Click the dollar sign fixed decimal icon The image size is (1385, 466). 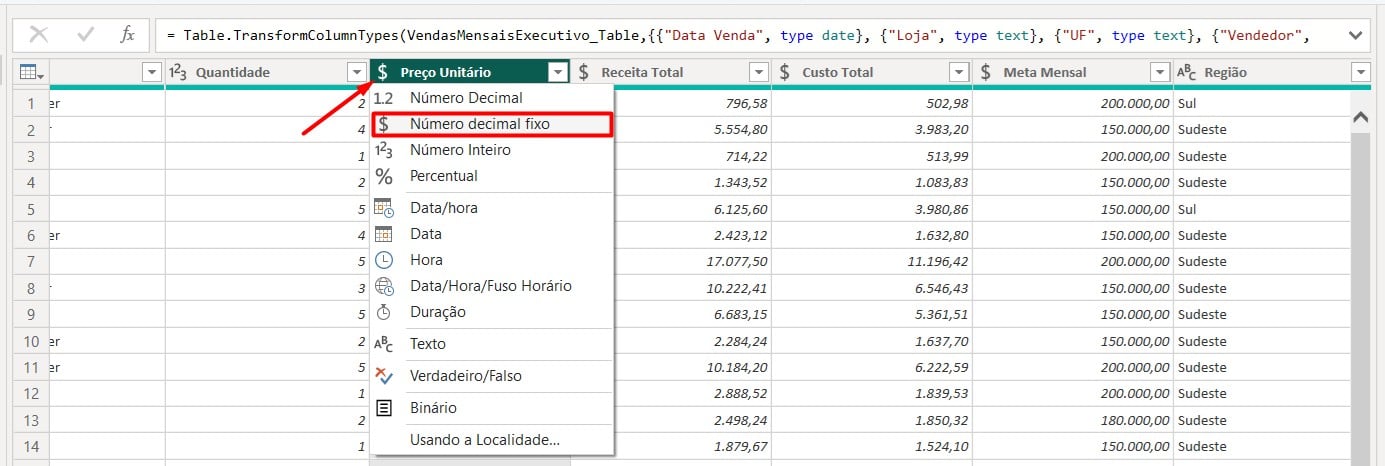[x=383, y=124]
